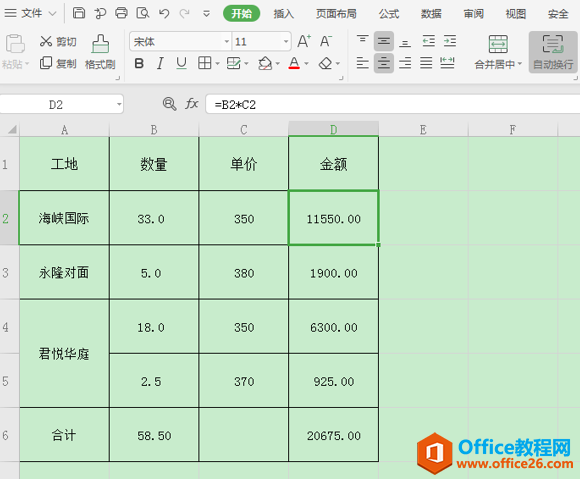Screen dimensions: 580x481
Task: Align text left in cell
Action: pyautogui.click(x=362, y=63)
